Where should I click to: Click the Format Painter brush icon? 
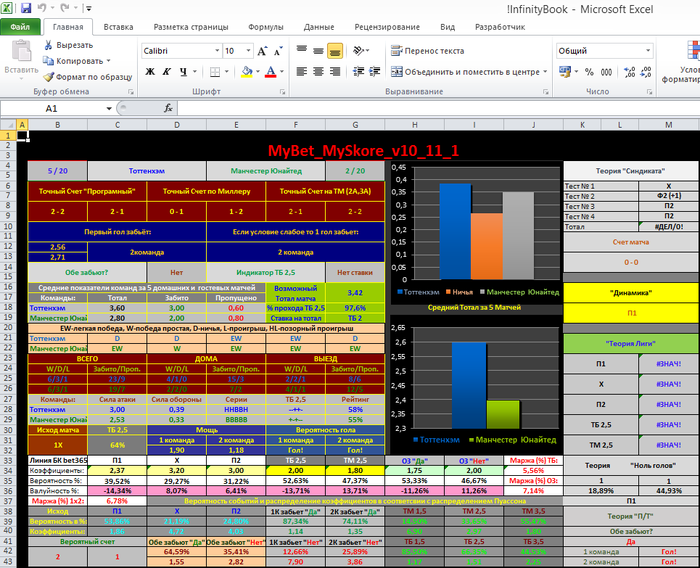tap(48, 77)
